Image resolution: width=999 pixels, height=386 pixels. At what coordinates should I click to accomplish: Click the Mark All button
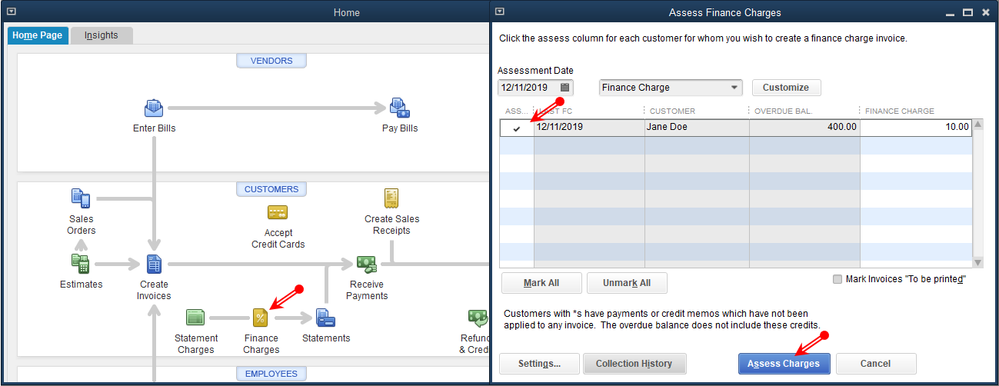coord(542,283)
